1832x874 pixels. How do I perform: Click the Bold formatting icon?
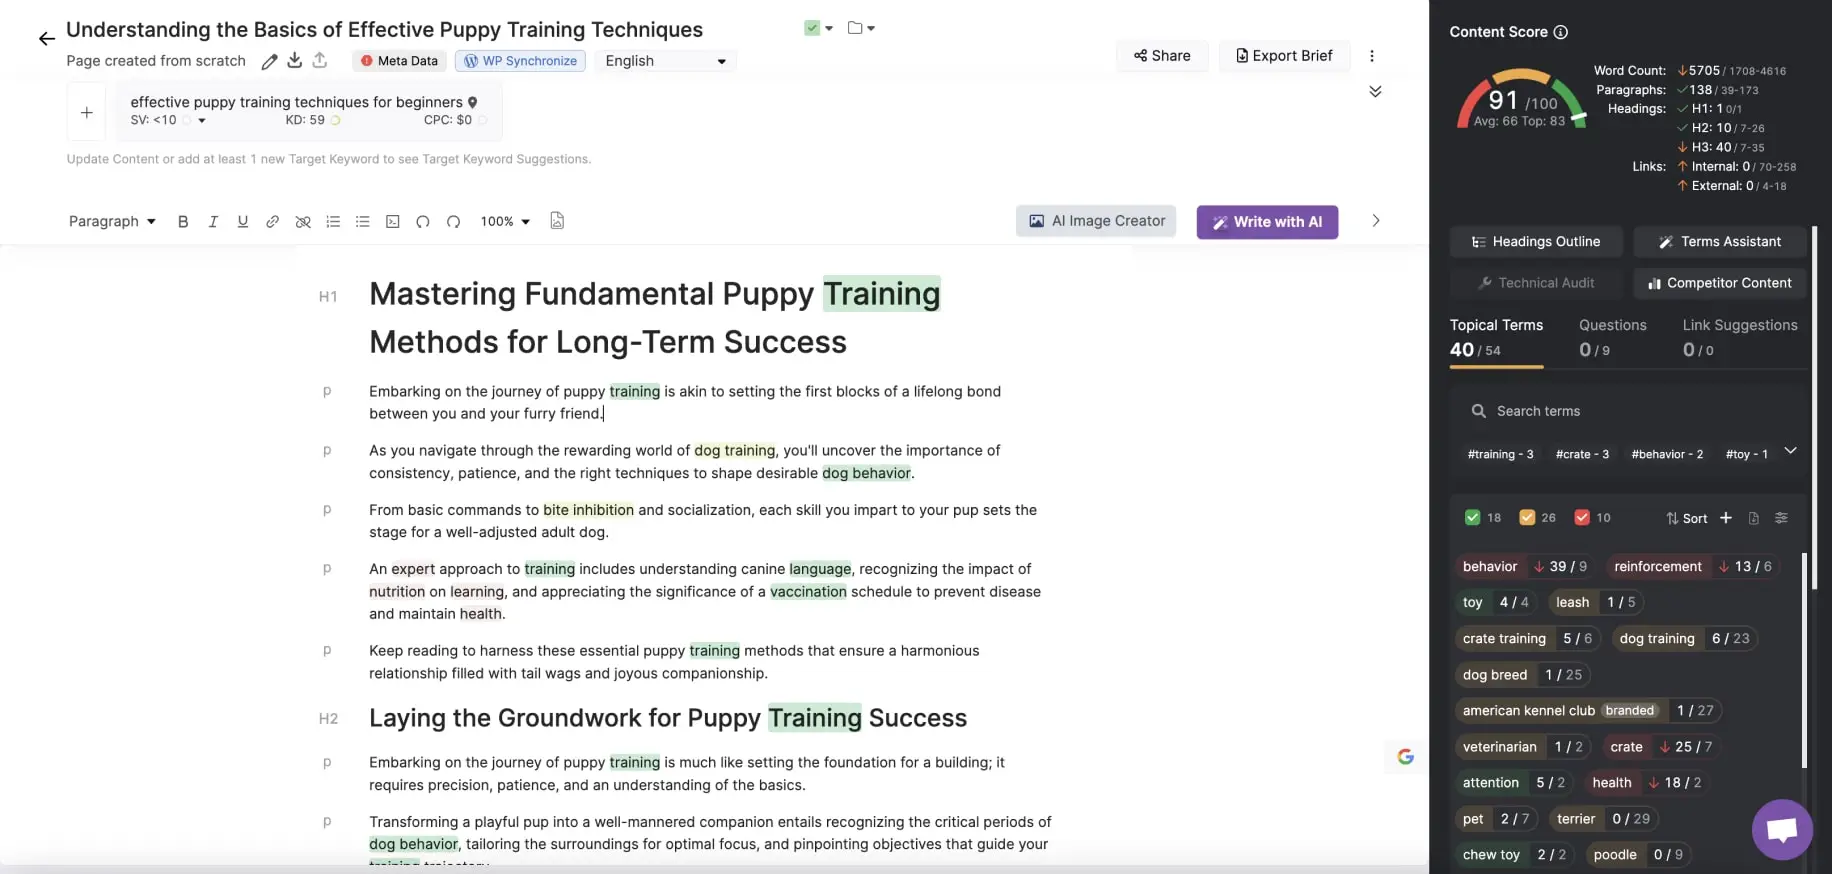point(183,222)
